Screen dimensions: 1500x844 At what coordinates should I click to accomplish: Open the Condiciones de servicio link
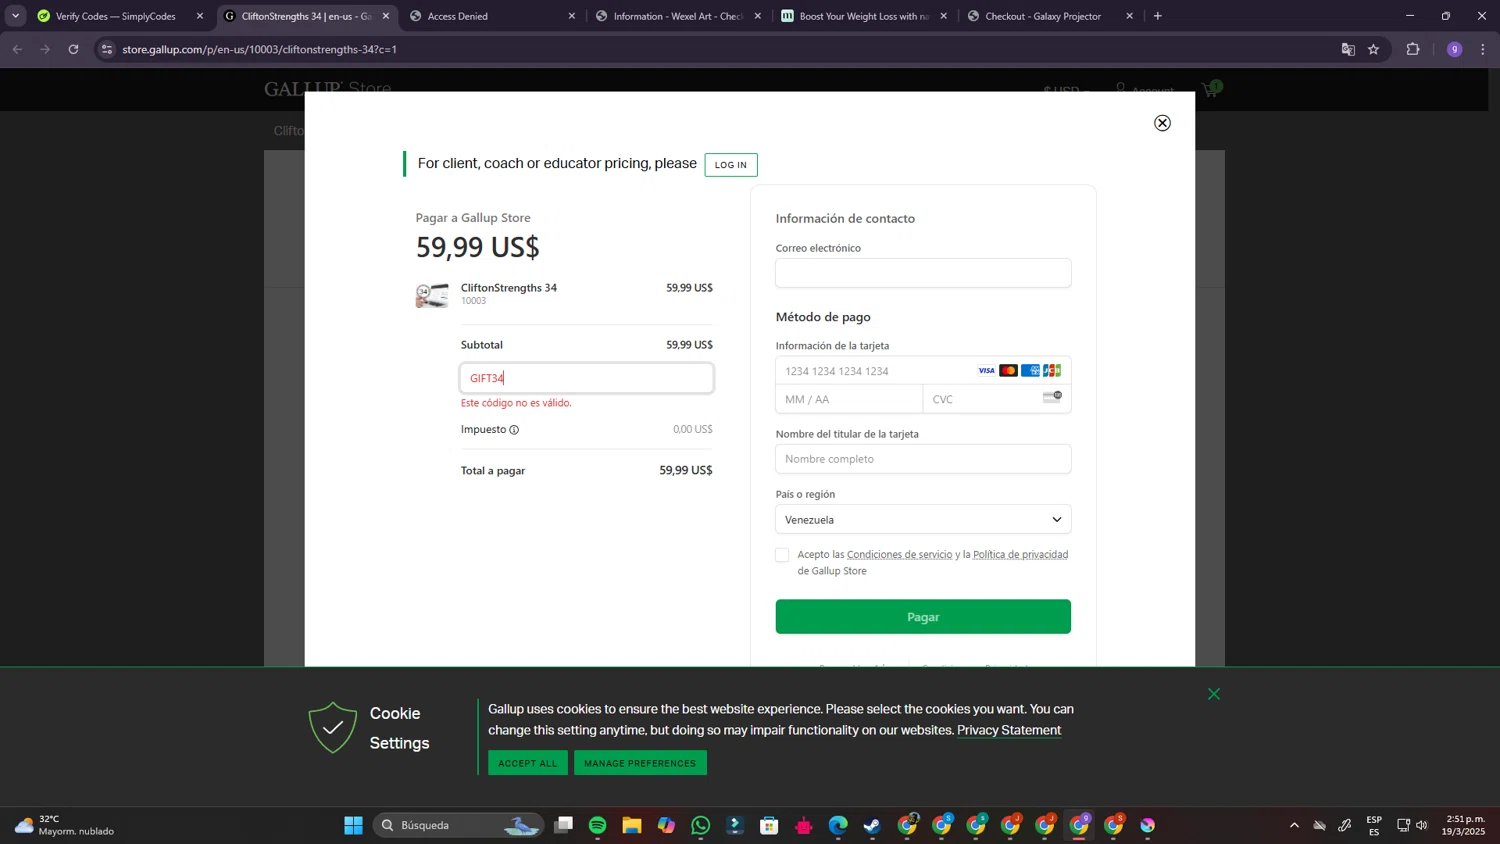point(899,555)
